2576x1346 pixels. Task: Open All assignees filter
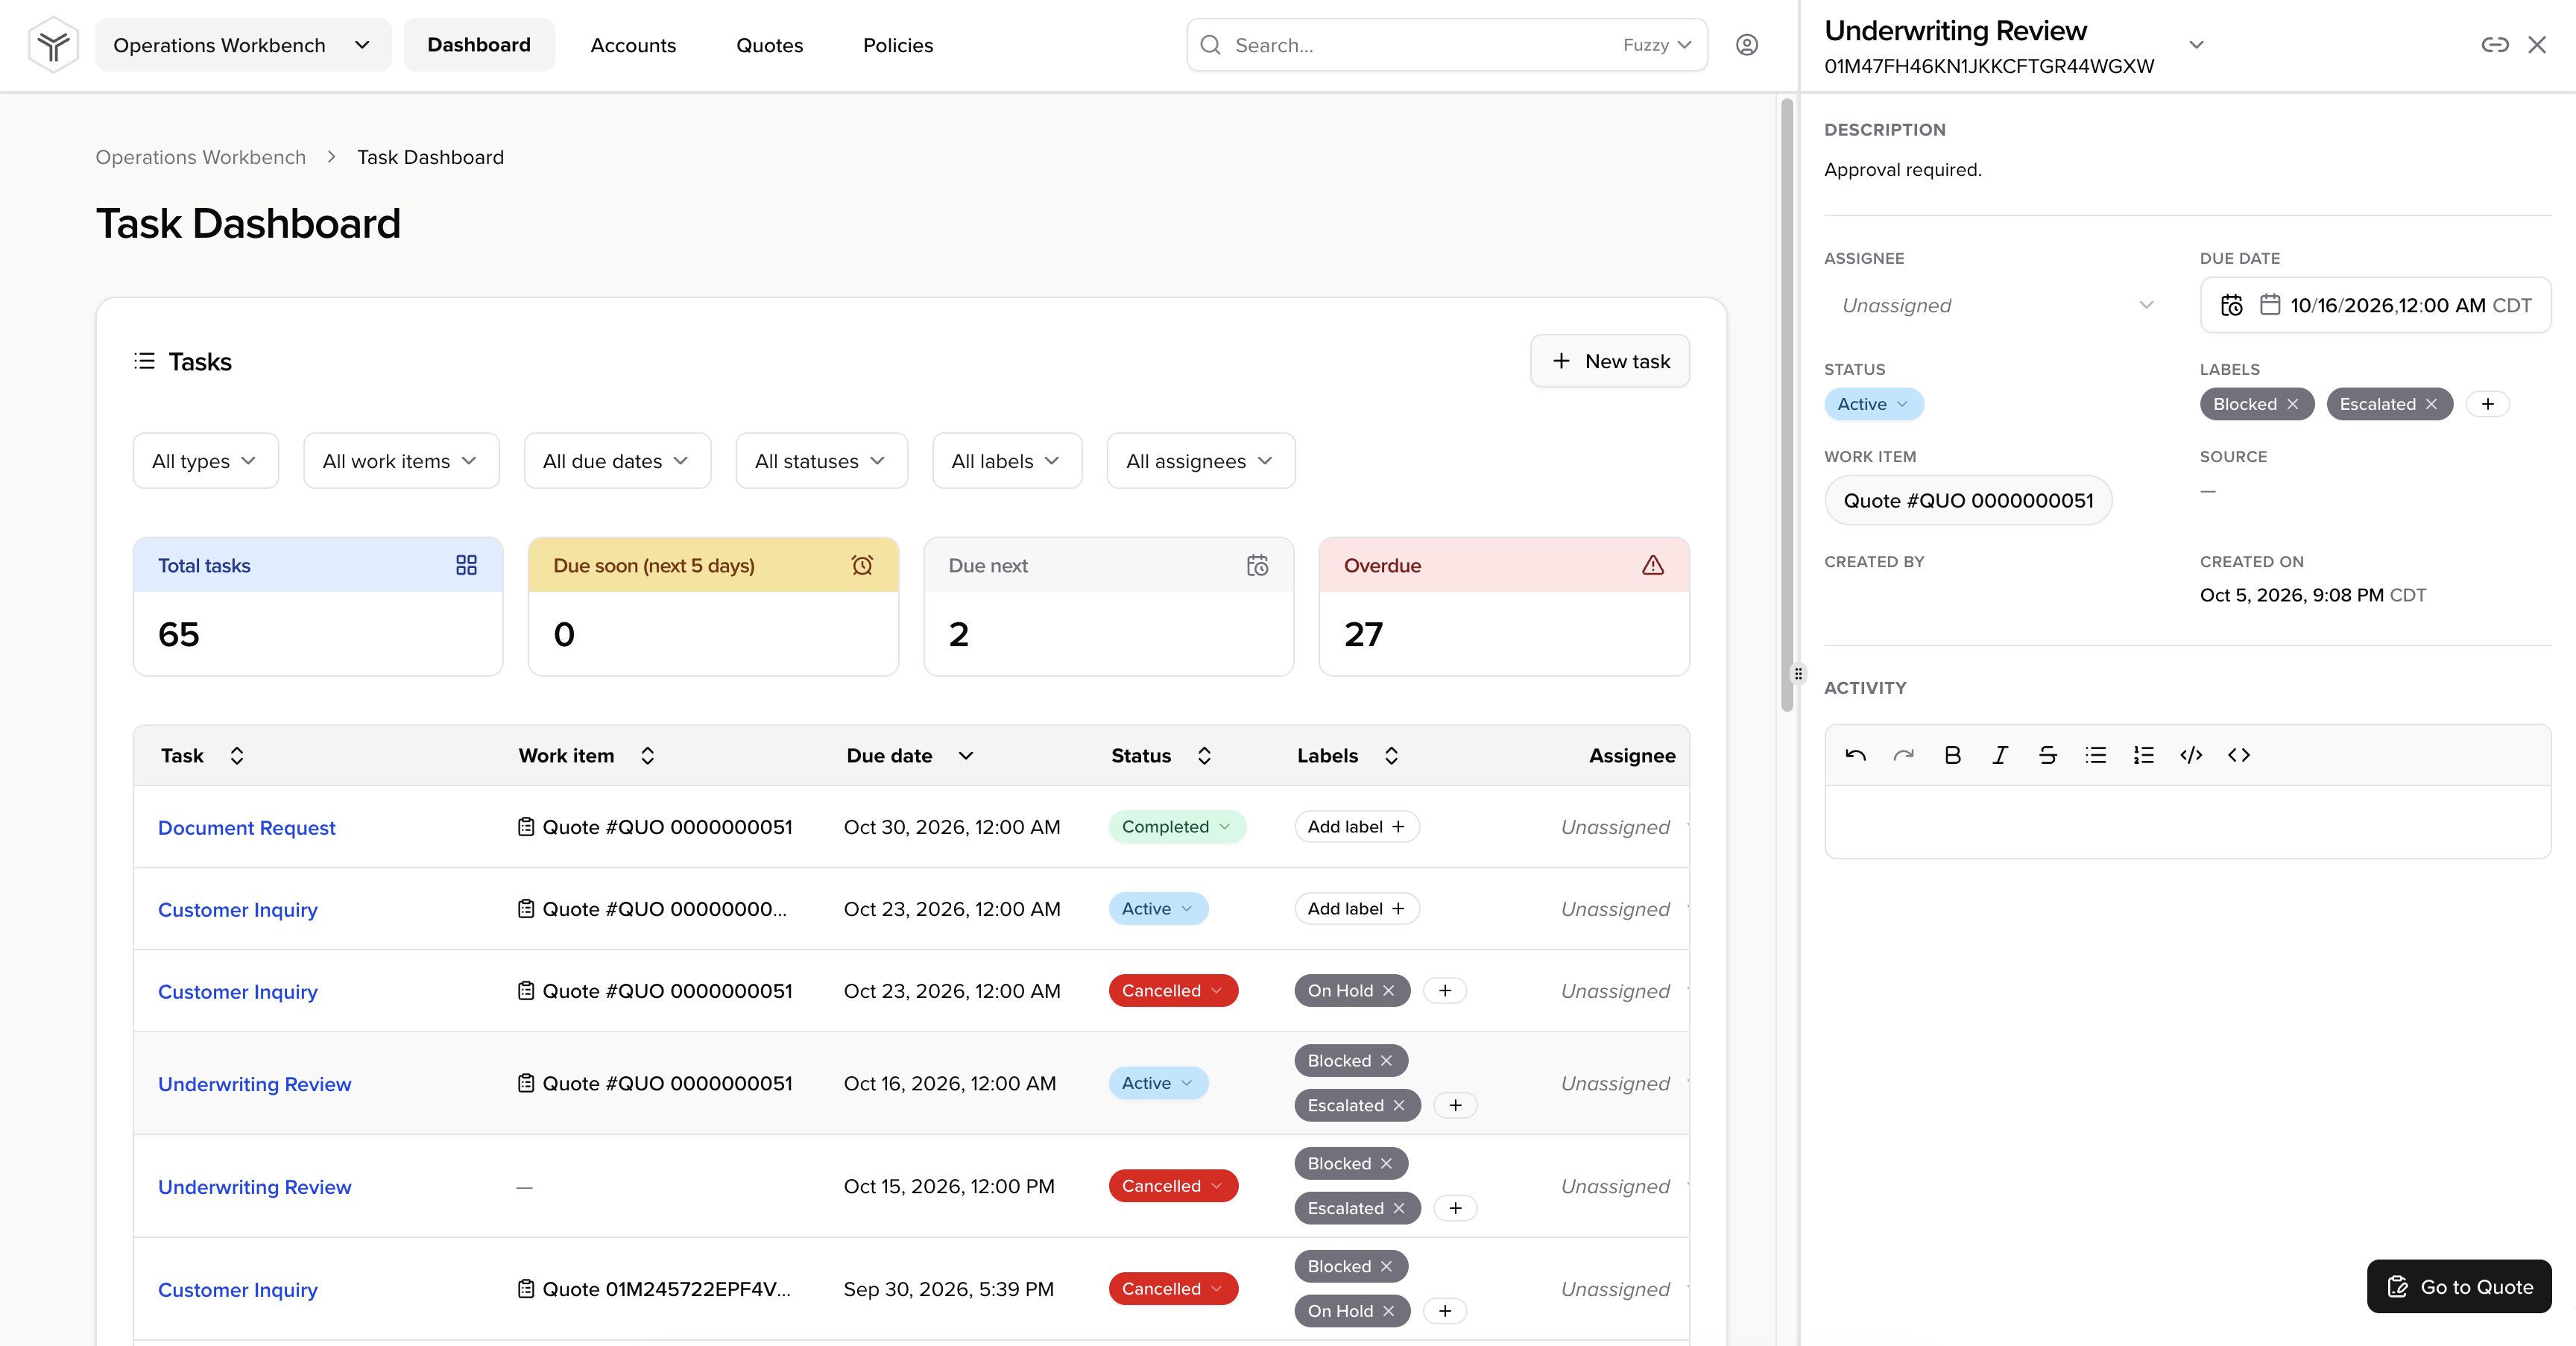[1200, 461]
